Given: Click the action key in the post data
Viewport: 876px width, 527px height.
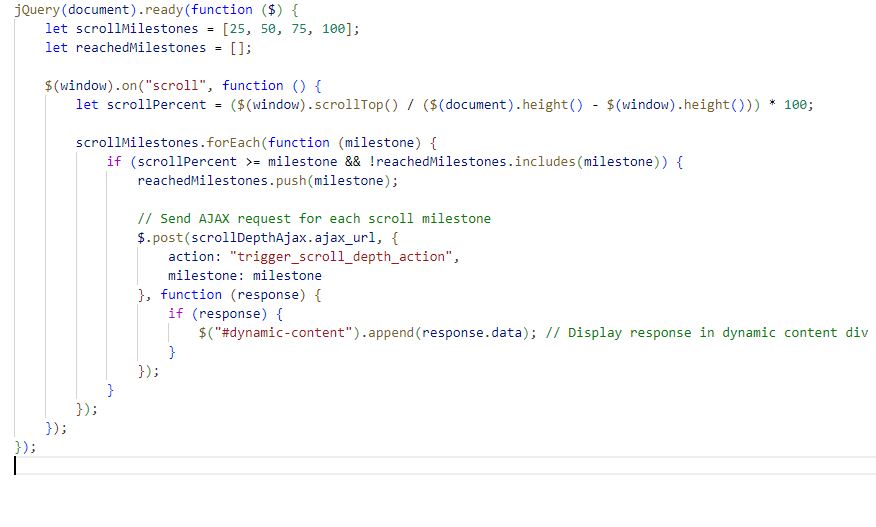Looking at the screenshot, I should pyautogui.click(x=191, y=257).
